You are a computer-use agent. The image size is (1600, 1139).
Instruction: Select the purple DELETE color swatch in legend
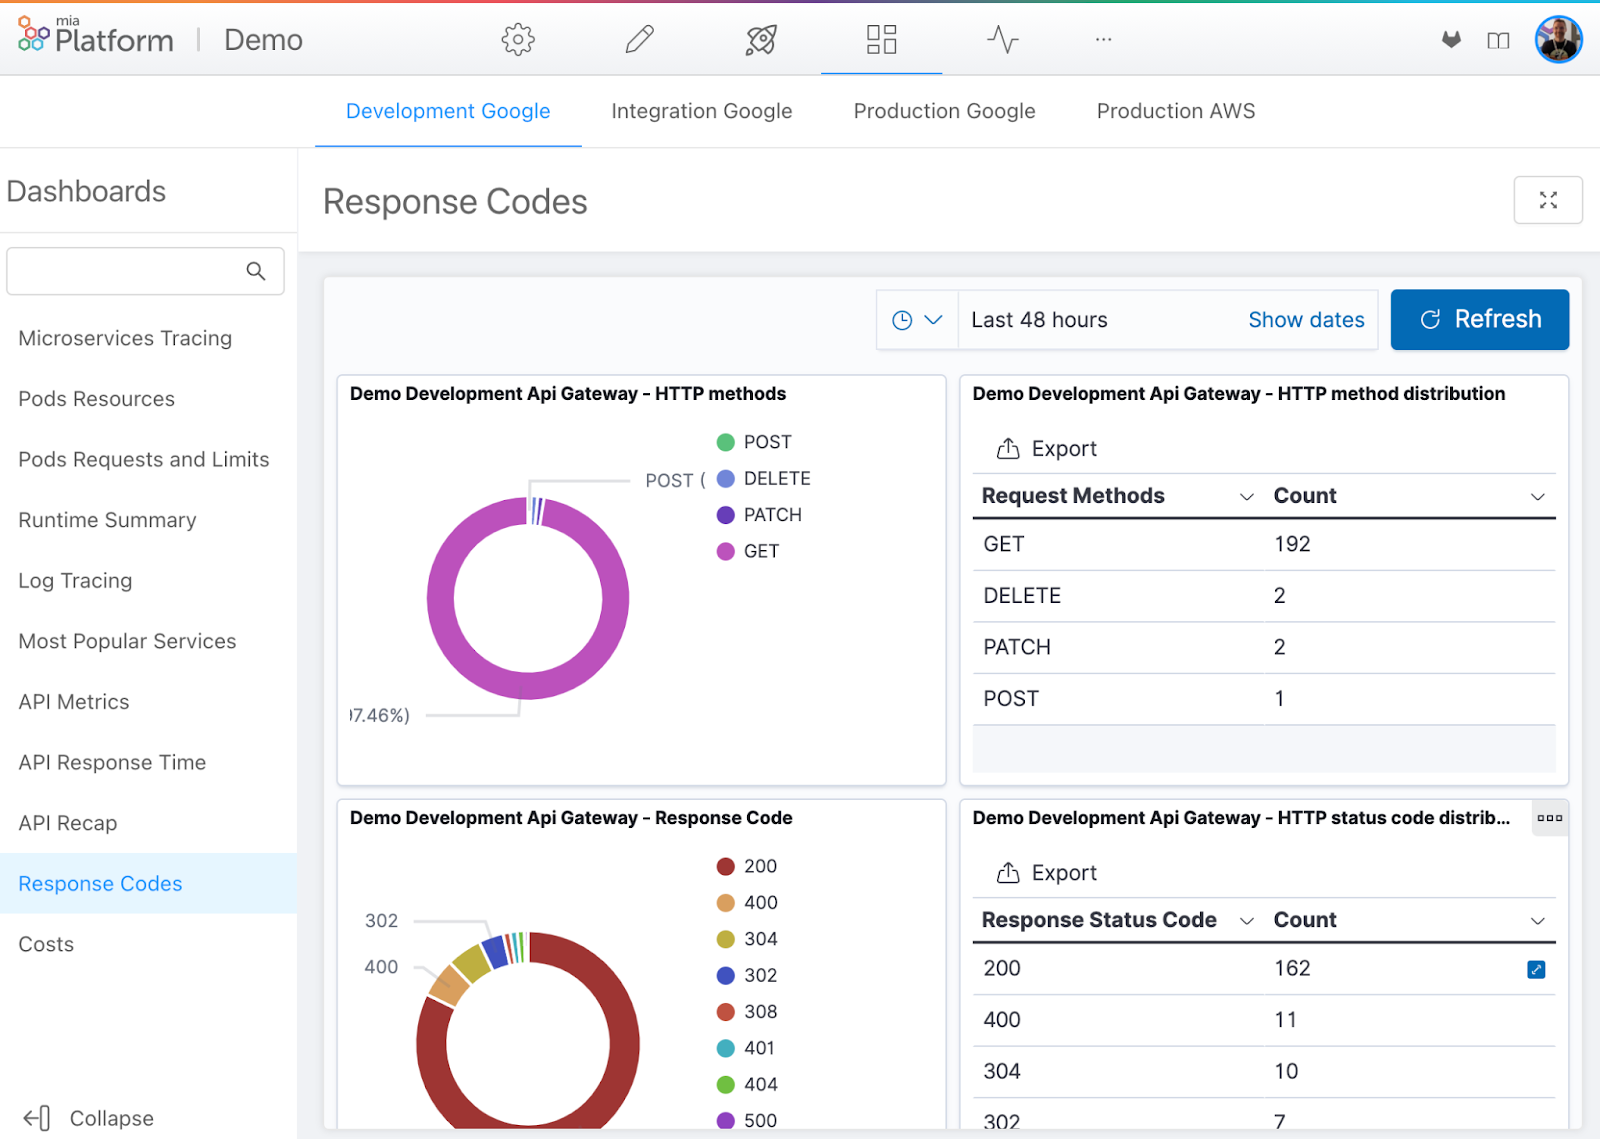(x=724, y=478)
